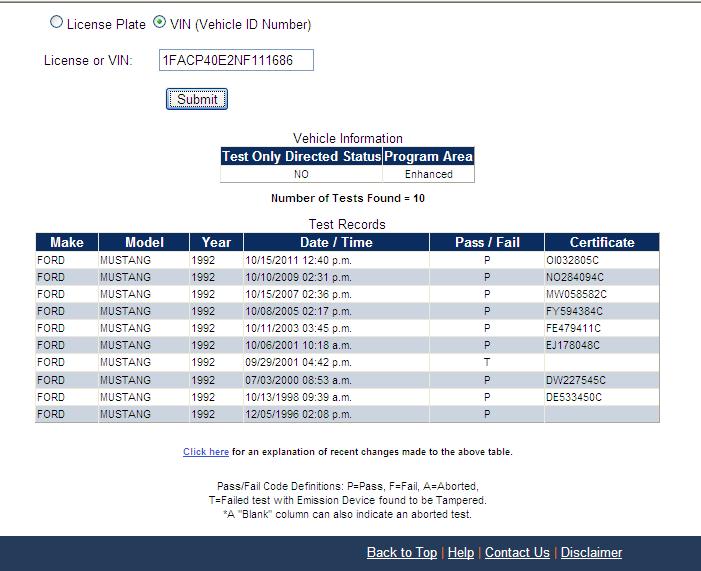
Task: Go to the Contact Us page
Action: 517,552
